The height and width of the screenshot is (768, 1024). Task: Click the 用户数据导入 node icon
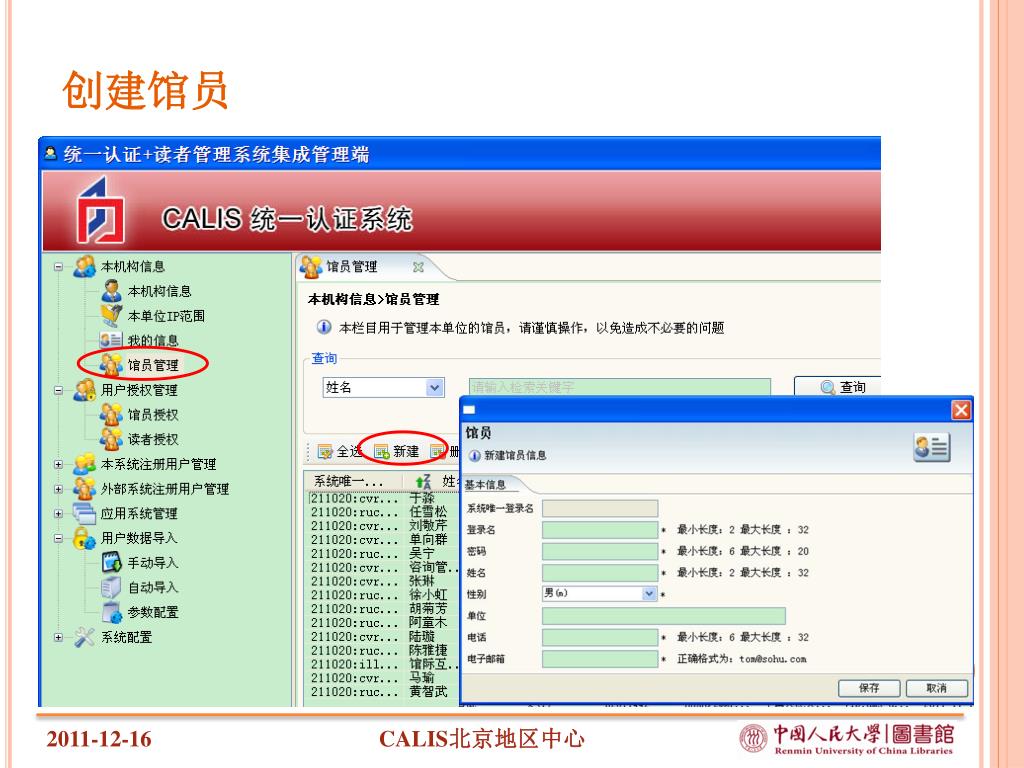click(84, 538)
